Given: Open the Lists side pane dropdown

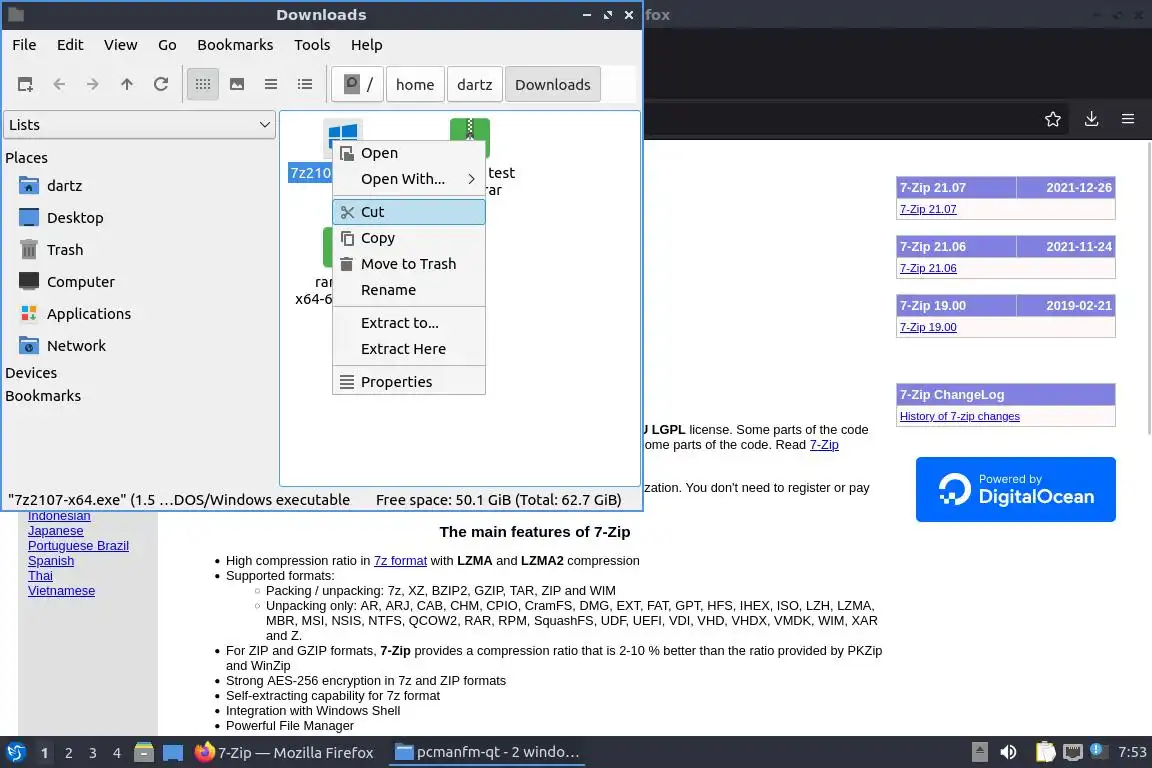Looking at the screenshot, I should tap(140, 125).
